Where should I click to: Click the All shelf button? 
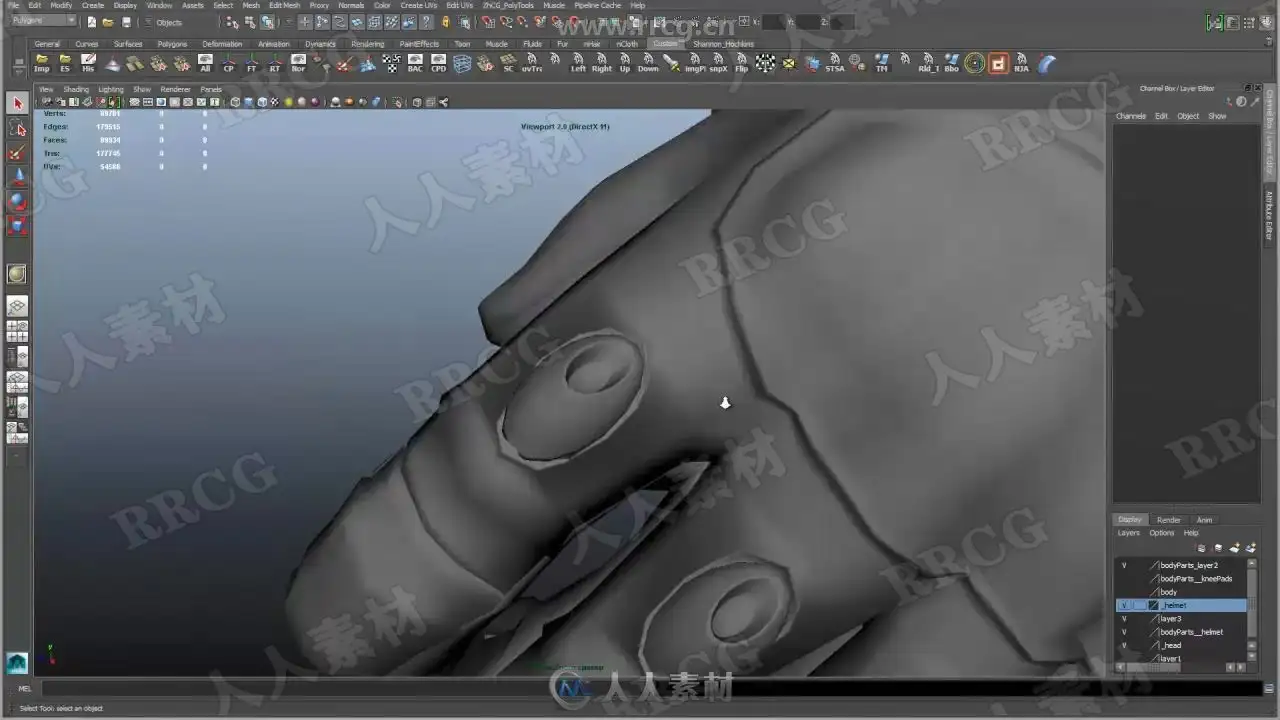pos(205,63)
